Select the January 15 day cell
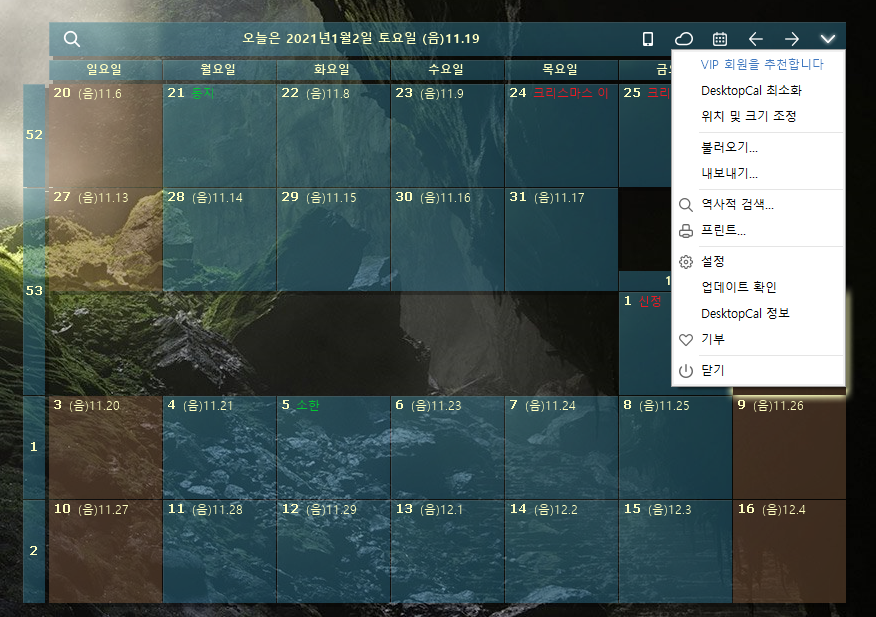876x617 pixels. tap(675, 552)
